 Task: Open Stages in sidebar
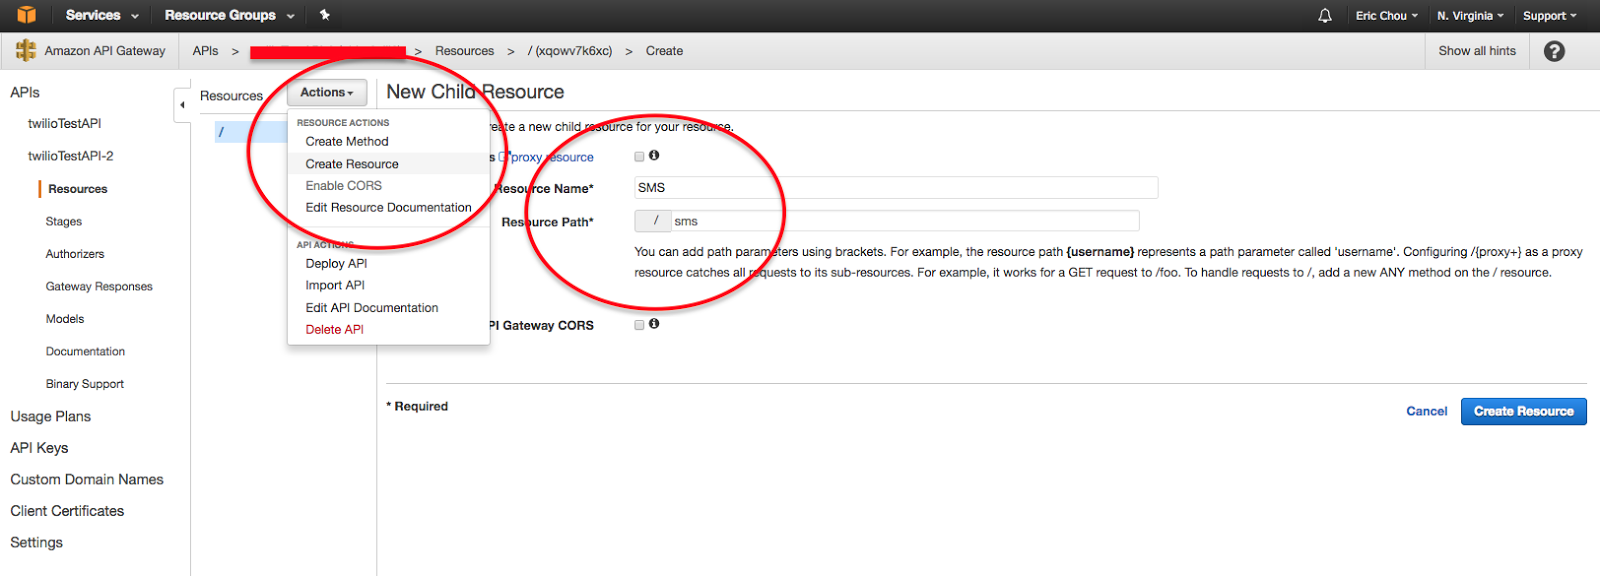63,222
